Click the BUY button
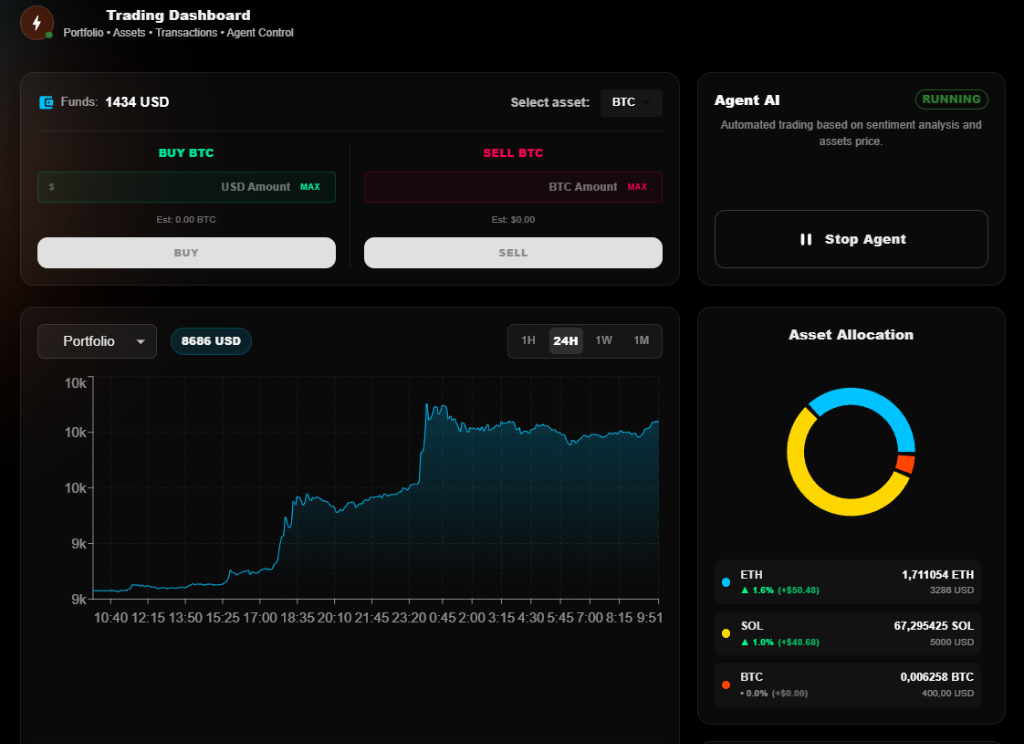Viewport: 1024px width, 744px height. (x=186, y=253)
